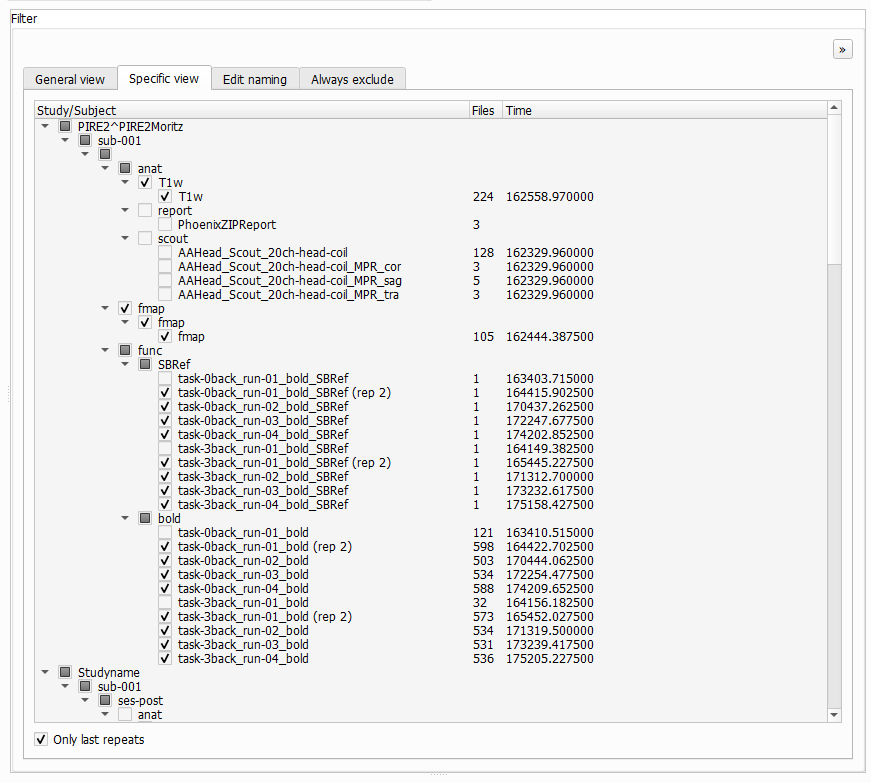Uncheck task-0back_run-01_bold_SBRef (rep 2) checkbox

tap(165, 393)
